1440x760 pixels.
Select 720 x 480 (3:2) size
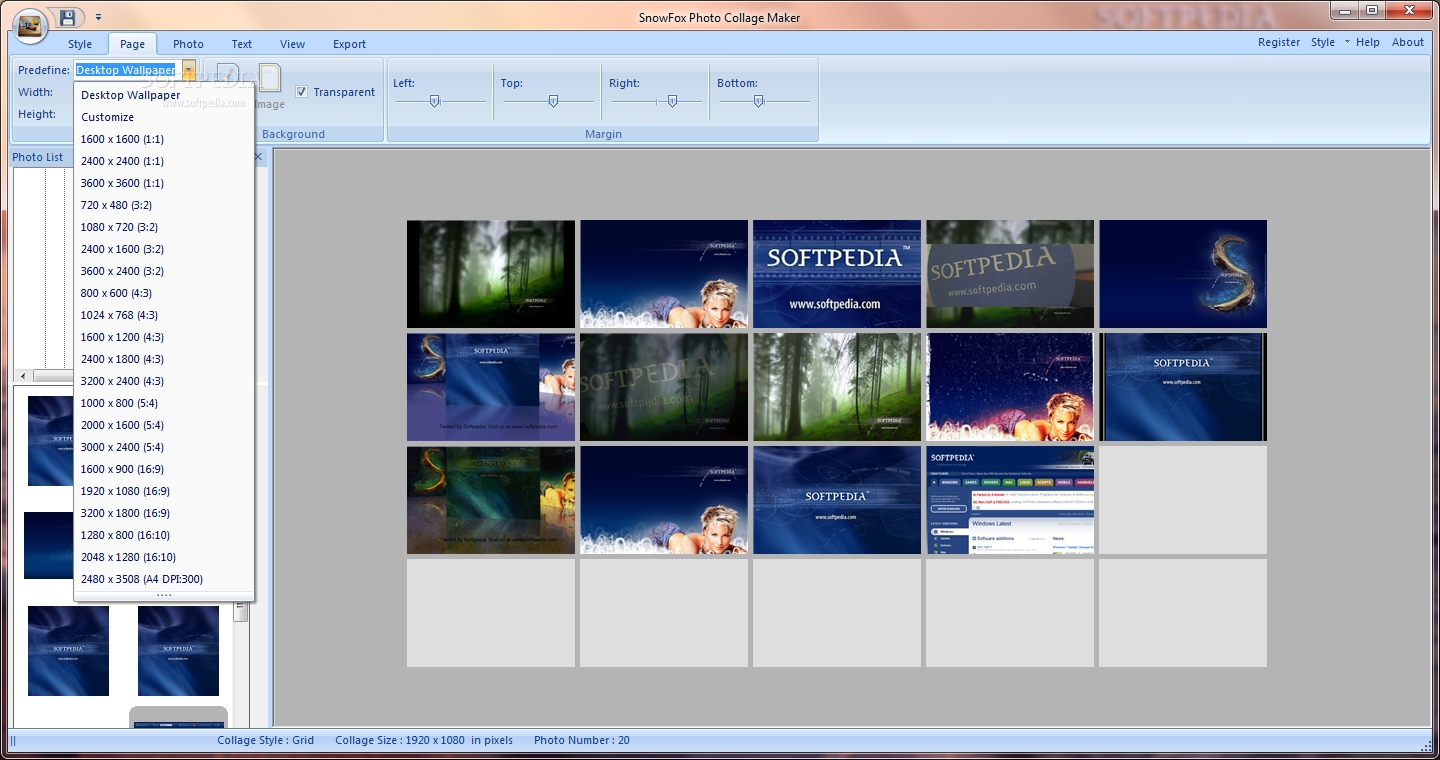pos(164,205)
